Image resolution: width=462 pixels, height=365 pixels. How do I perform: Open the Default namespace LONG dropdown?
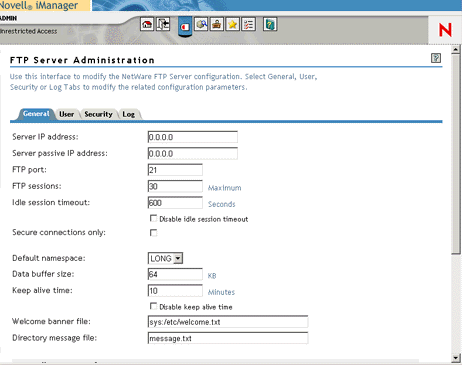(x=165, y=258)
